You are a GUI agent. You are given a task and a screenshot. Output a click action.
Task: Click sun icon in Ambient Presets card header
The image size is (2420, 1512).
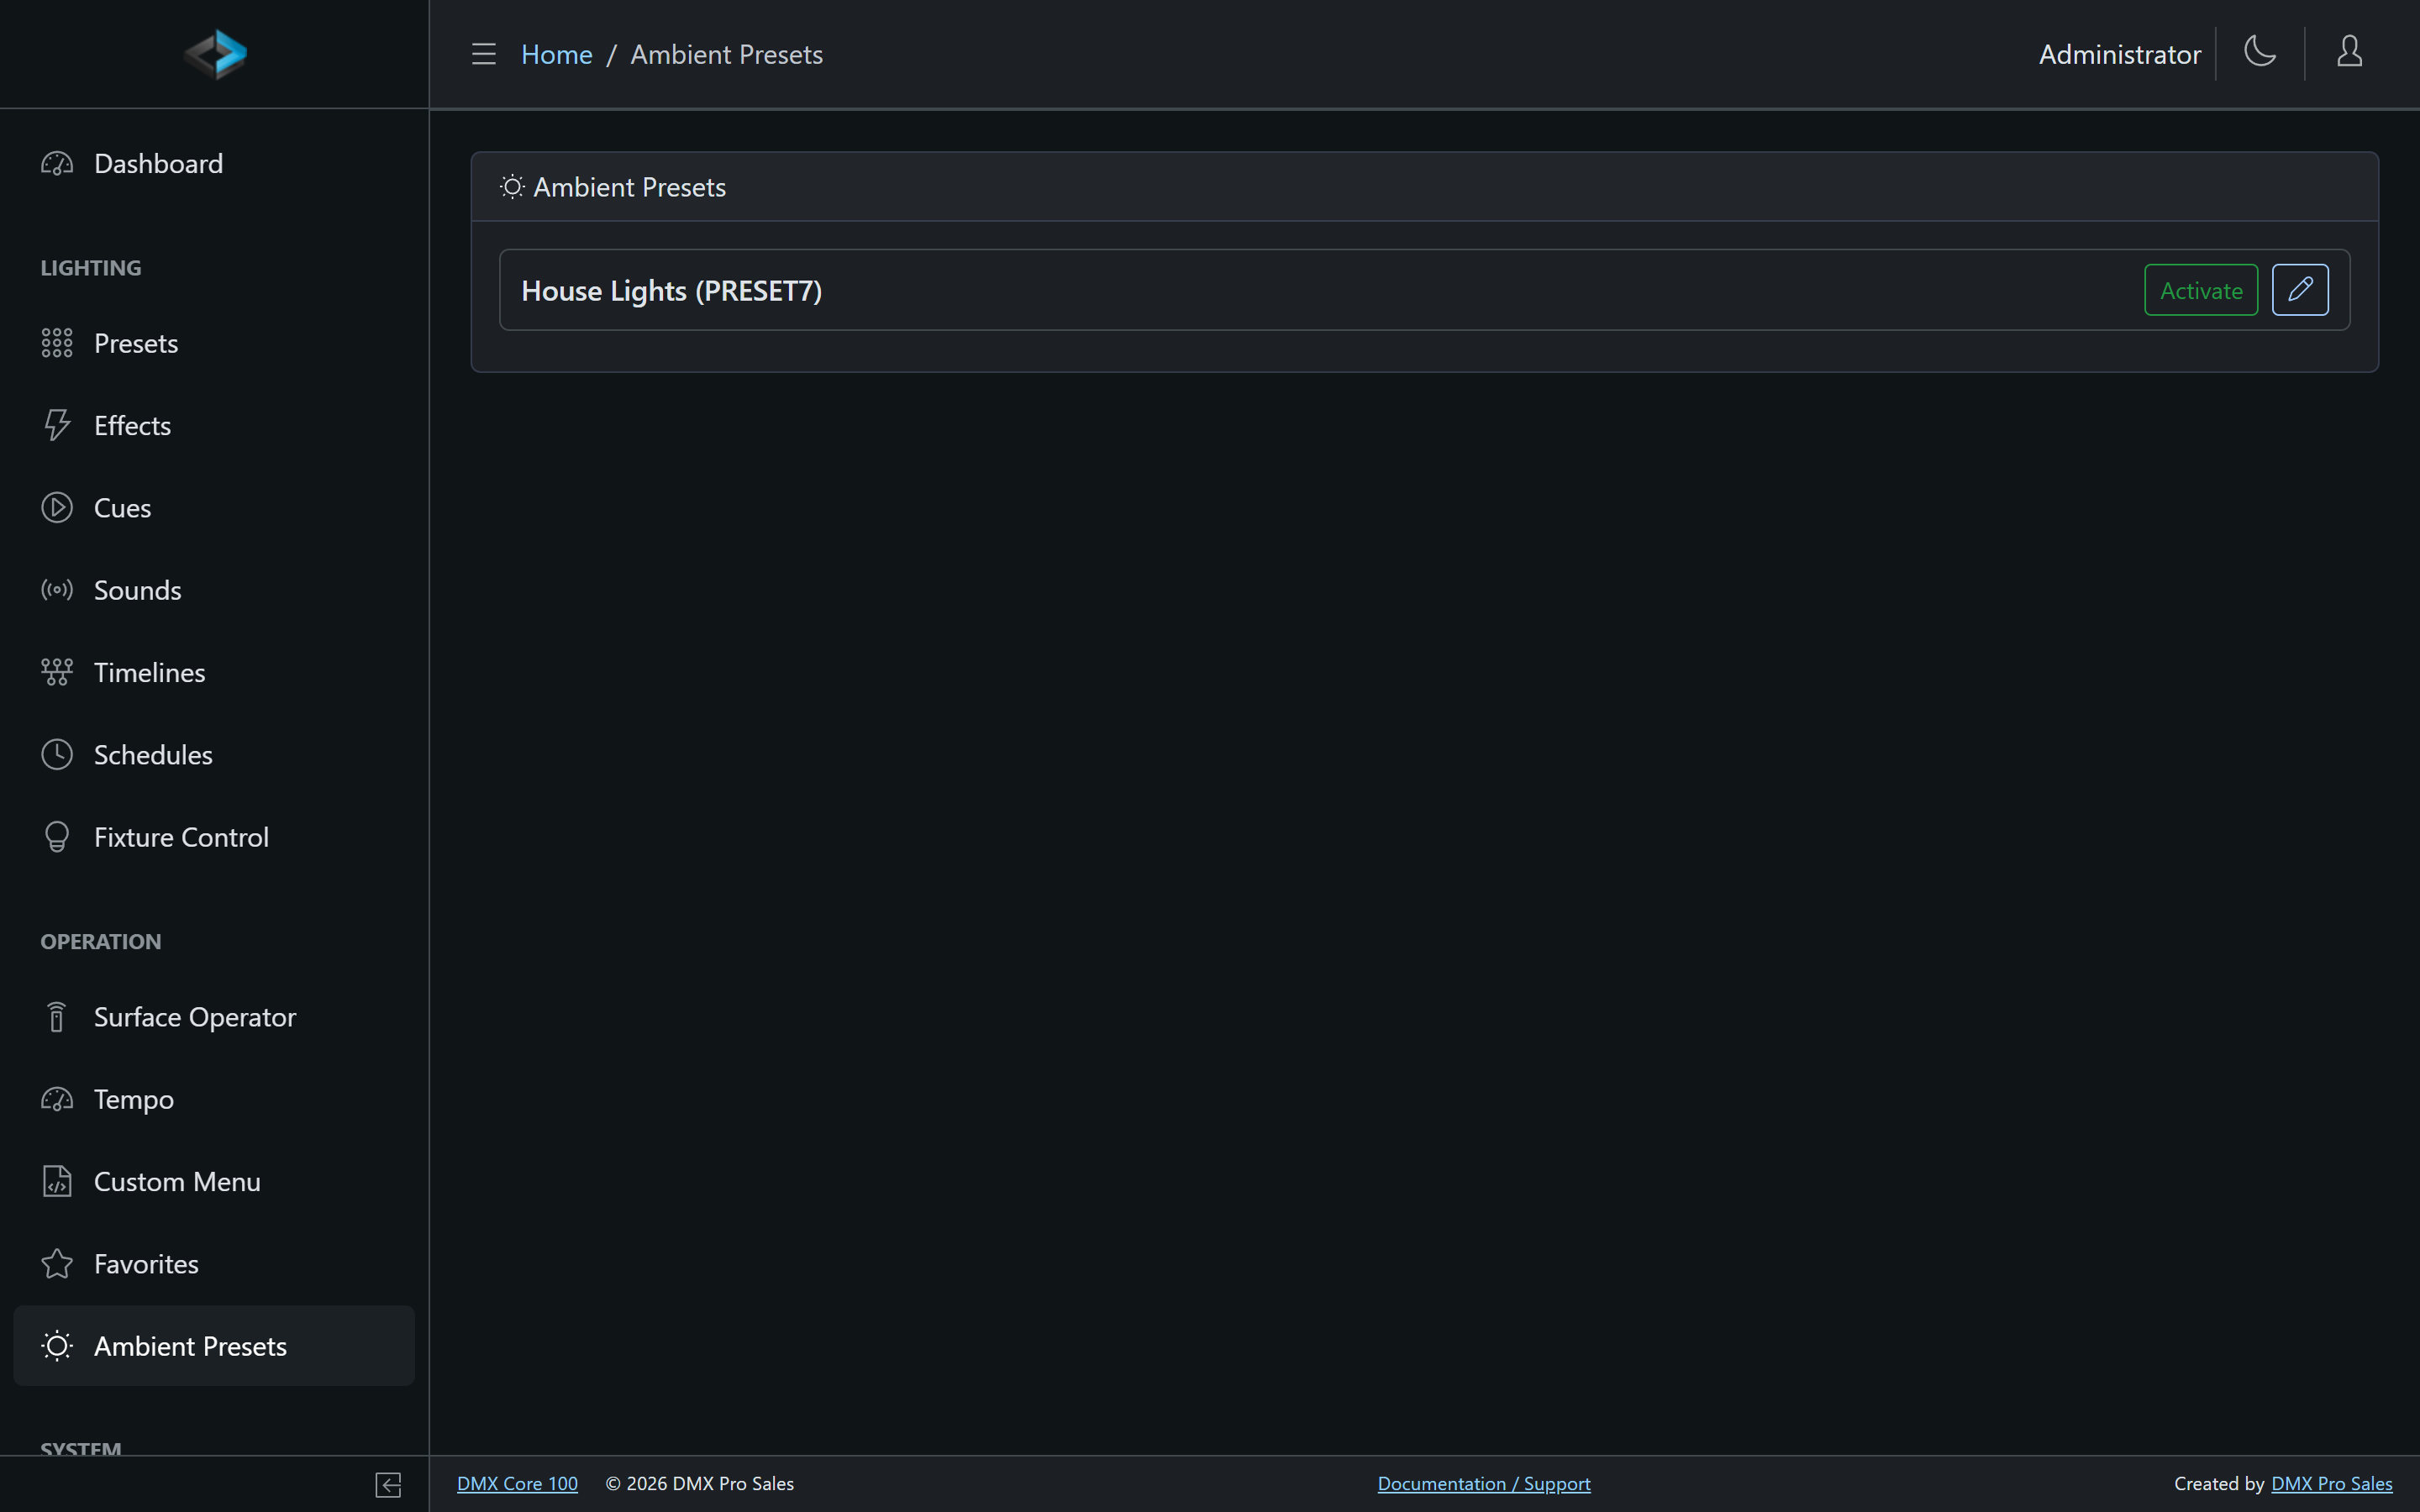coord(512,187)
